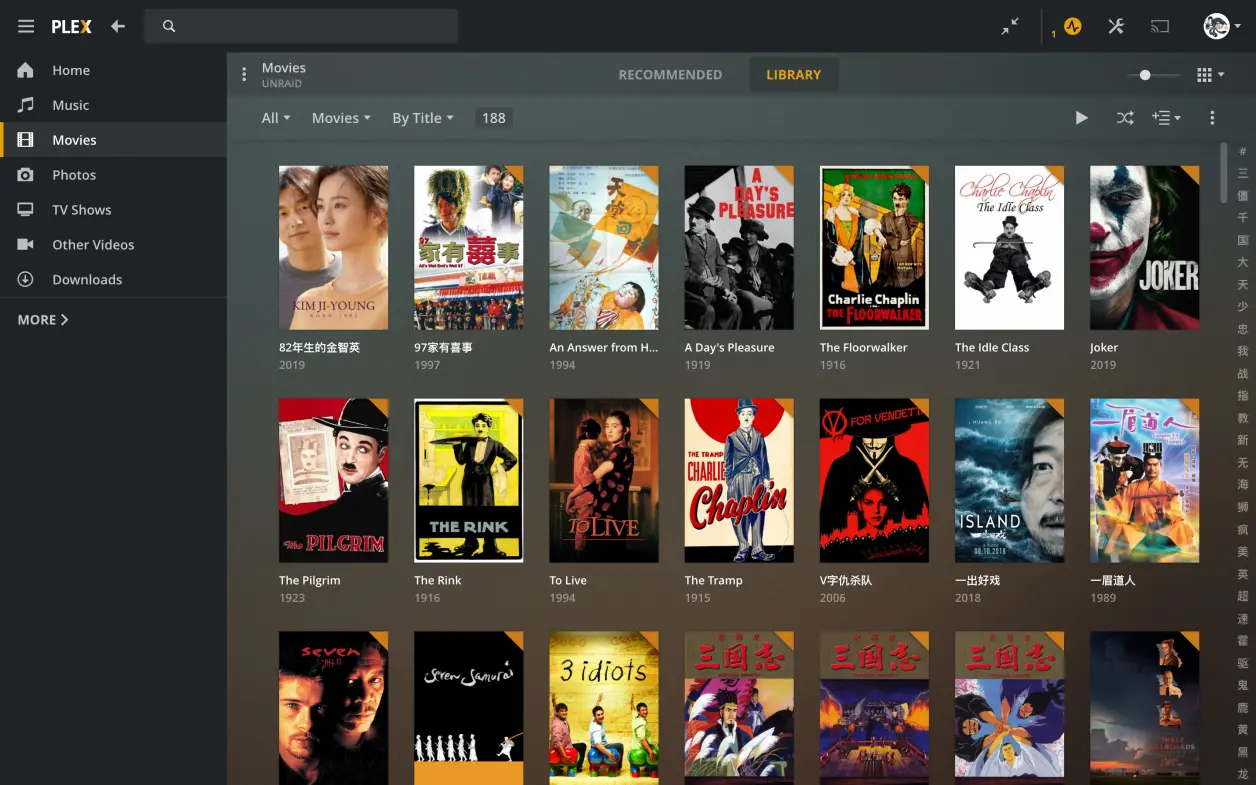
Task: Switch to the Recommended tab
Action: (670, 75)
